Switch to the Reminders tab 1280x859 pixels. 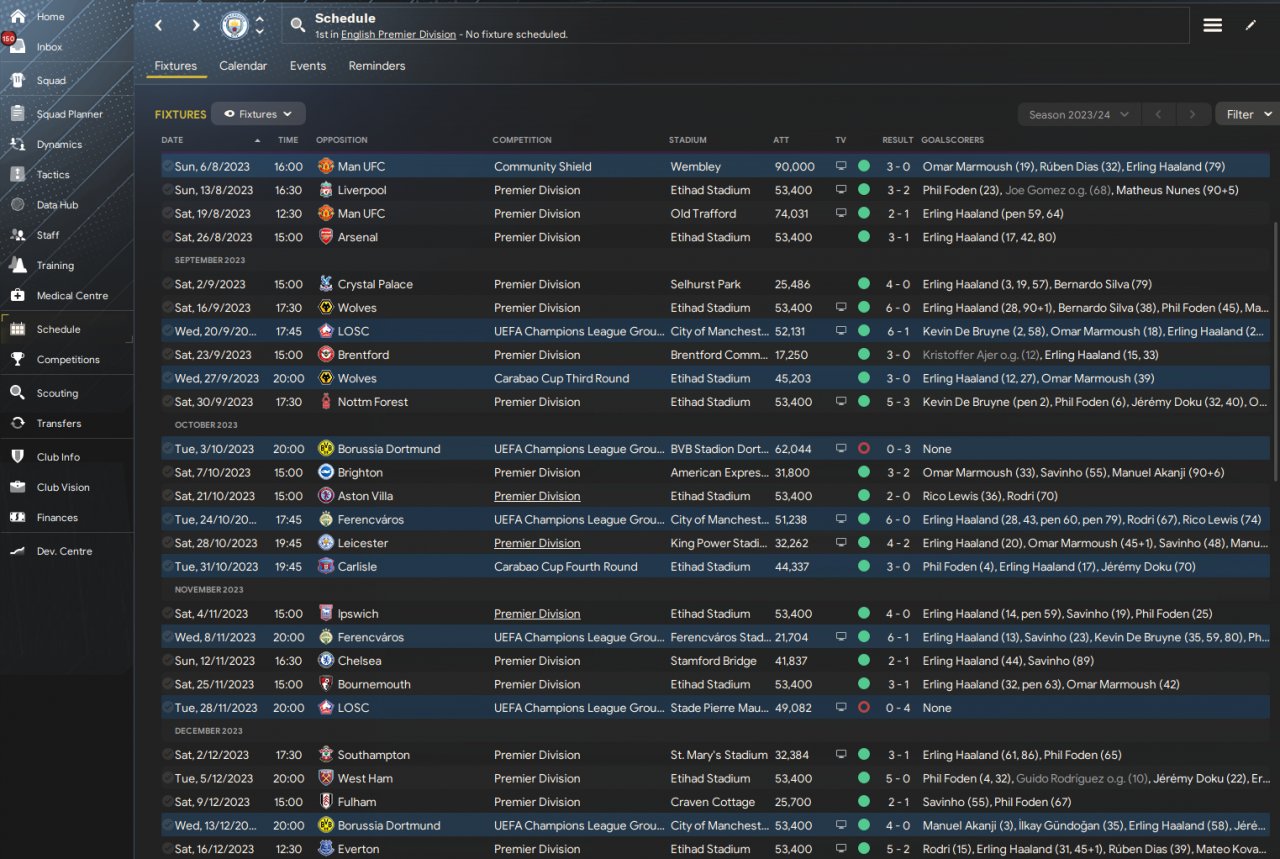point(377,66)
